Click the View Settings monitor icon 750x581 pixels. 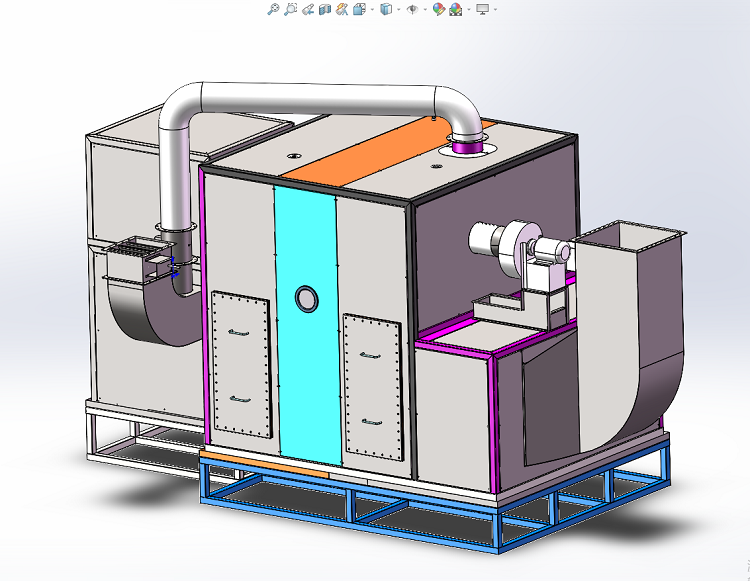tap(483, 9)
